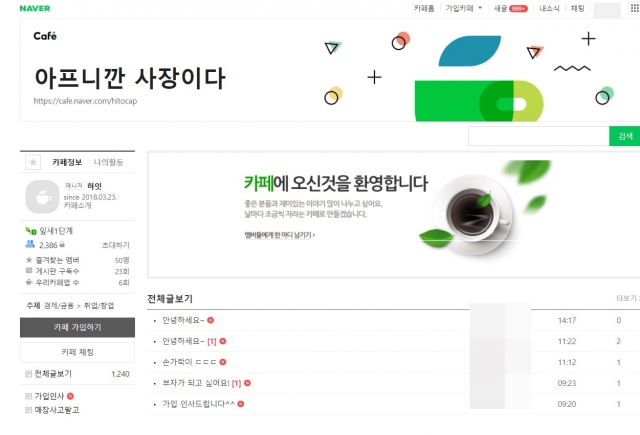Open 멤버들에게 한마디 남기기 link

280,235
